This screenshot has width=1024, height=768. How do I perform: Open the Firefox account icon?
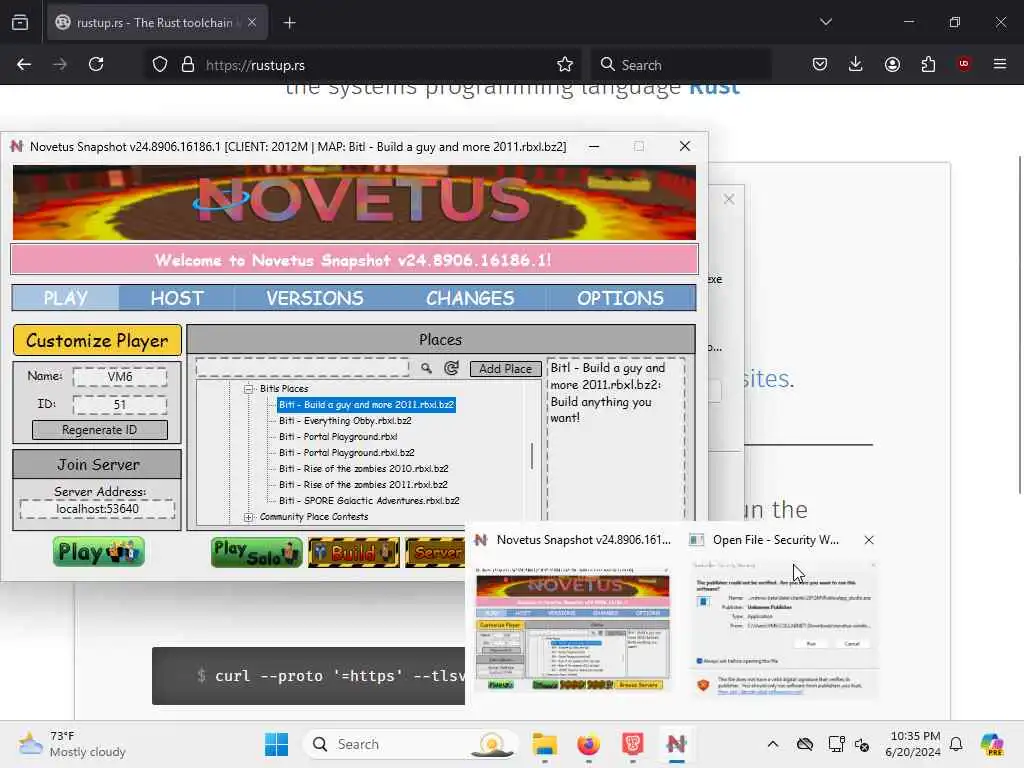pos(892,64)
